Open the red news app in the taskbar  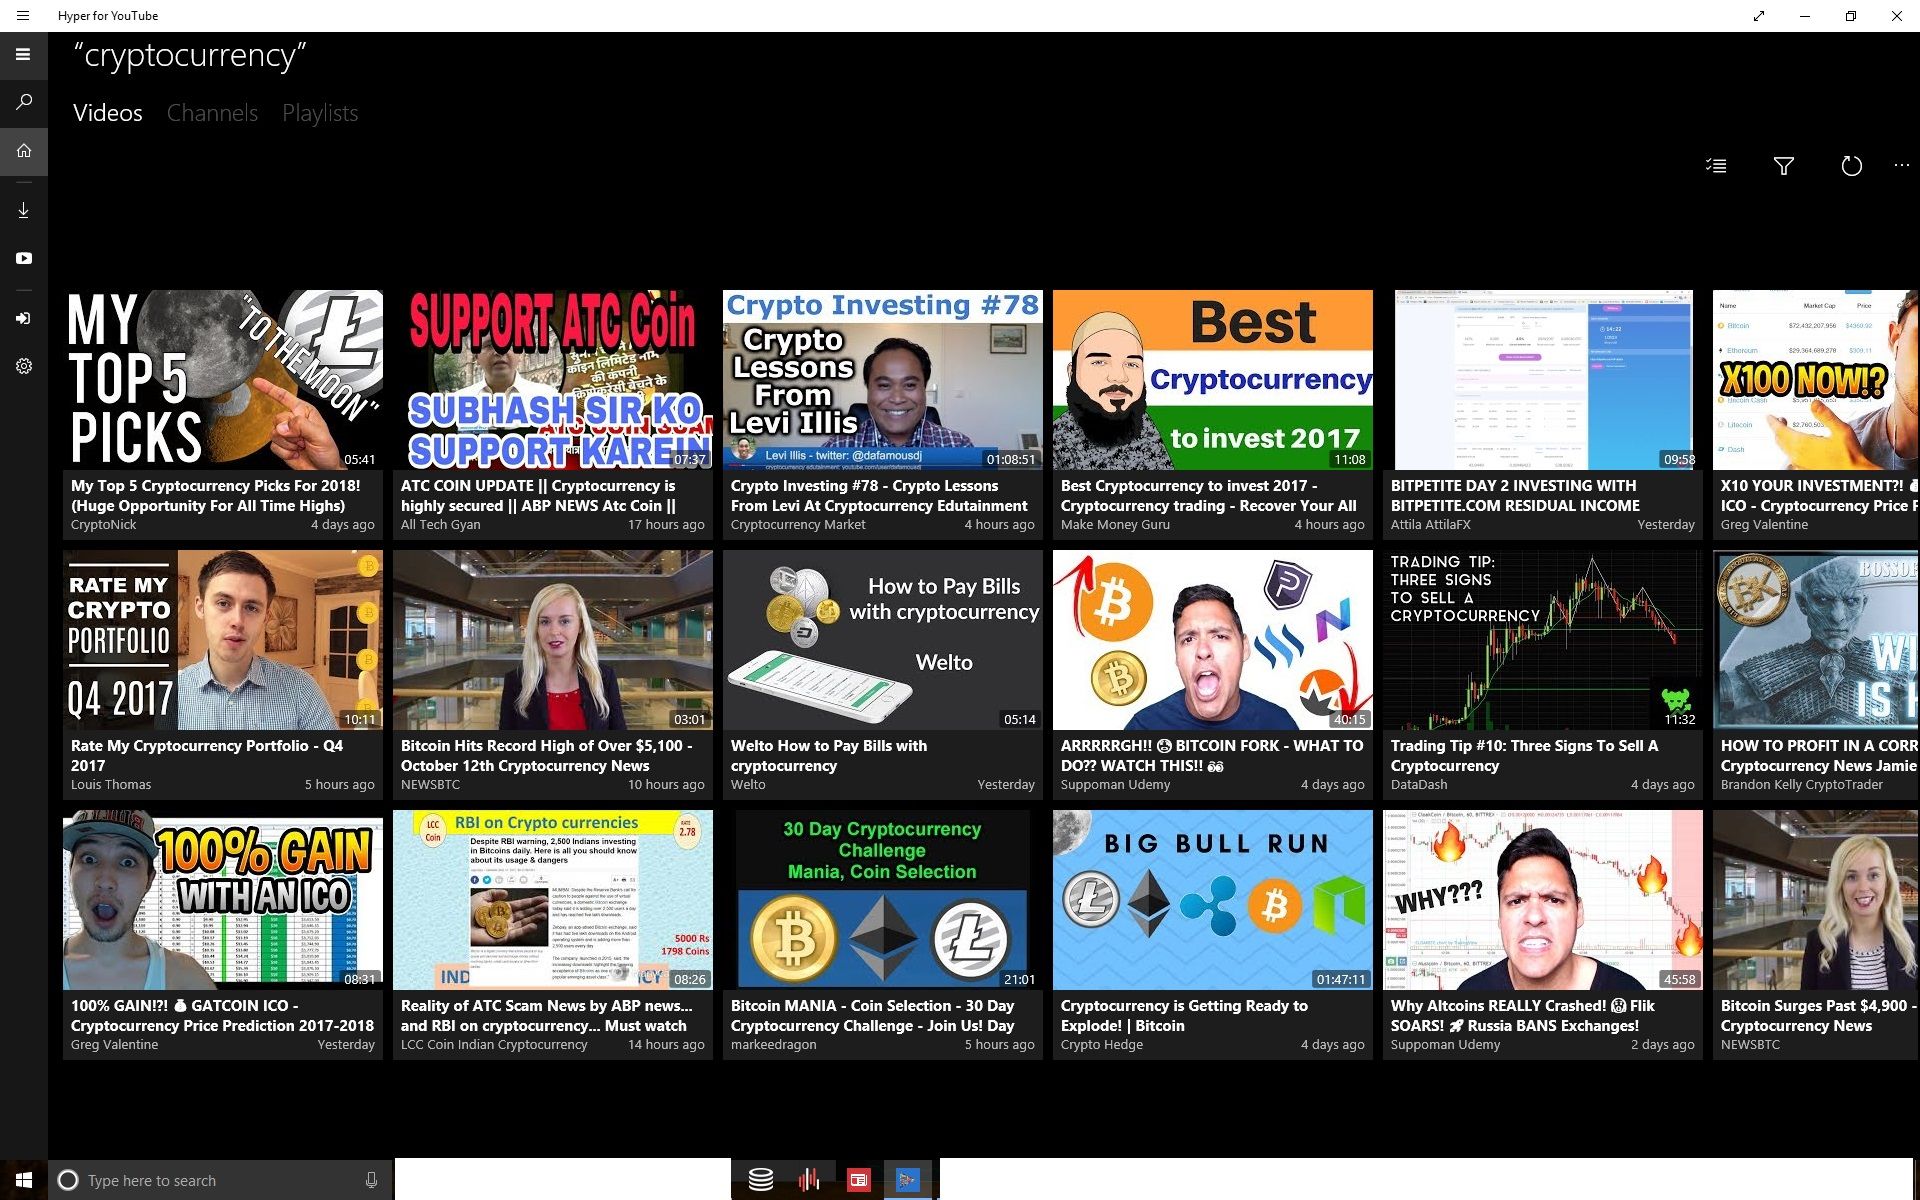[x=858, y=1180]
